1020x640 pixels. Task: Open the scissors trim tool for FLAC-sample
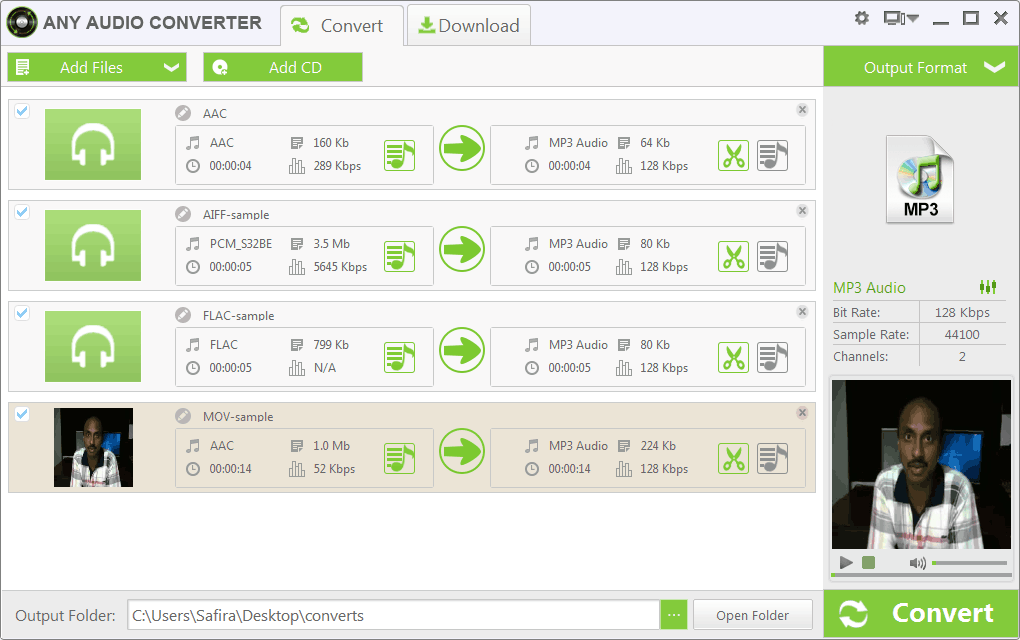(734, 357)
